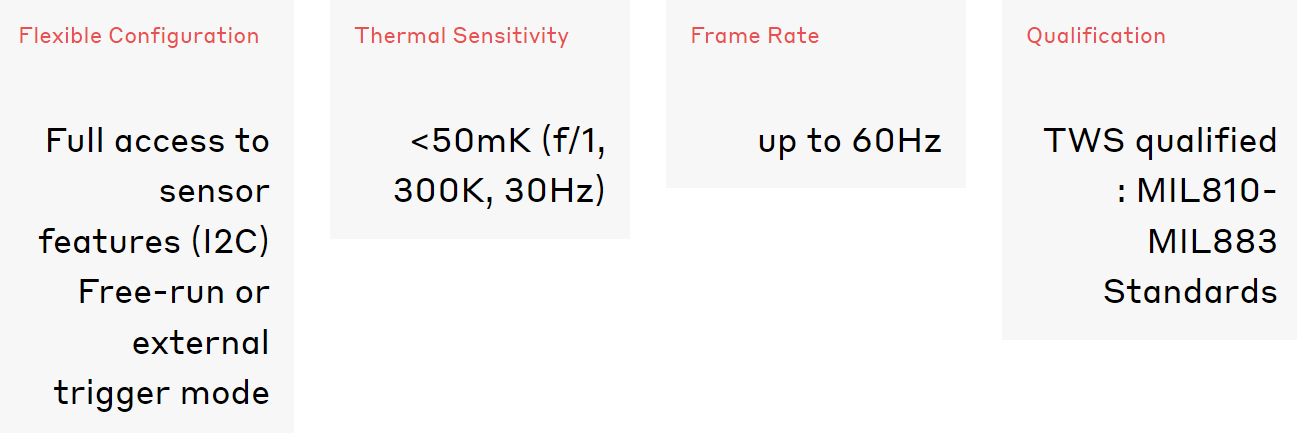Select the Qualification heading

coord(1096,36)
